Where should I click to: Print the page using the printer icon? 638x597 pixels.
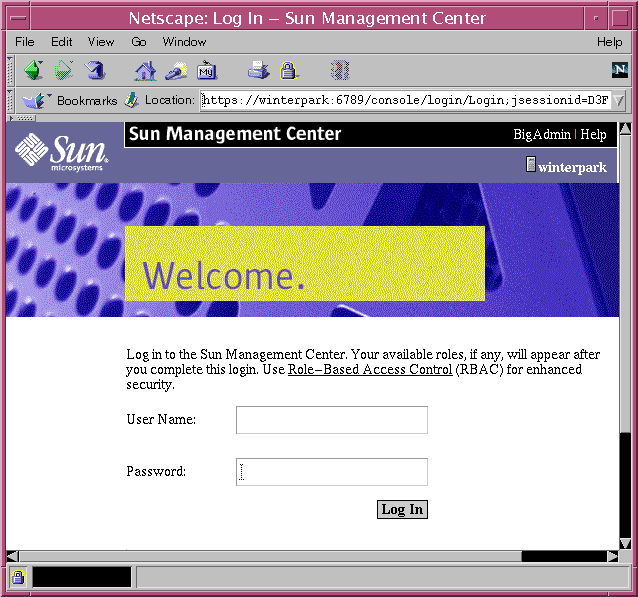coord(258,70)
